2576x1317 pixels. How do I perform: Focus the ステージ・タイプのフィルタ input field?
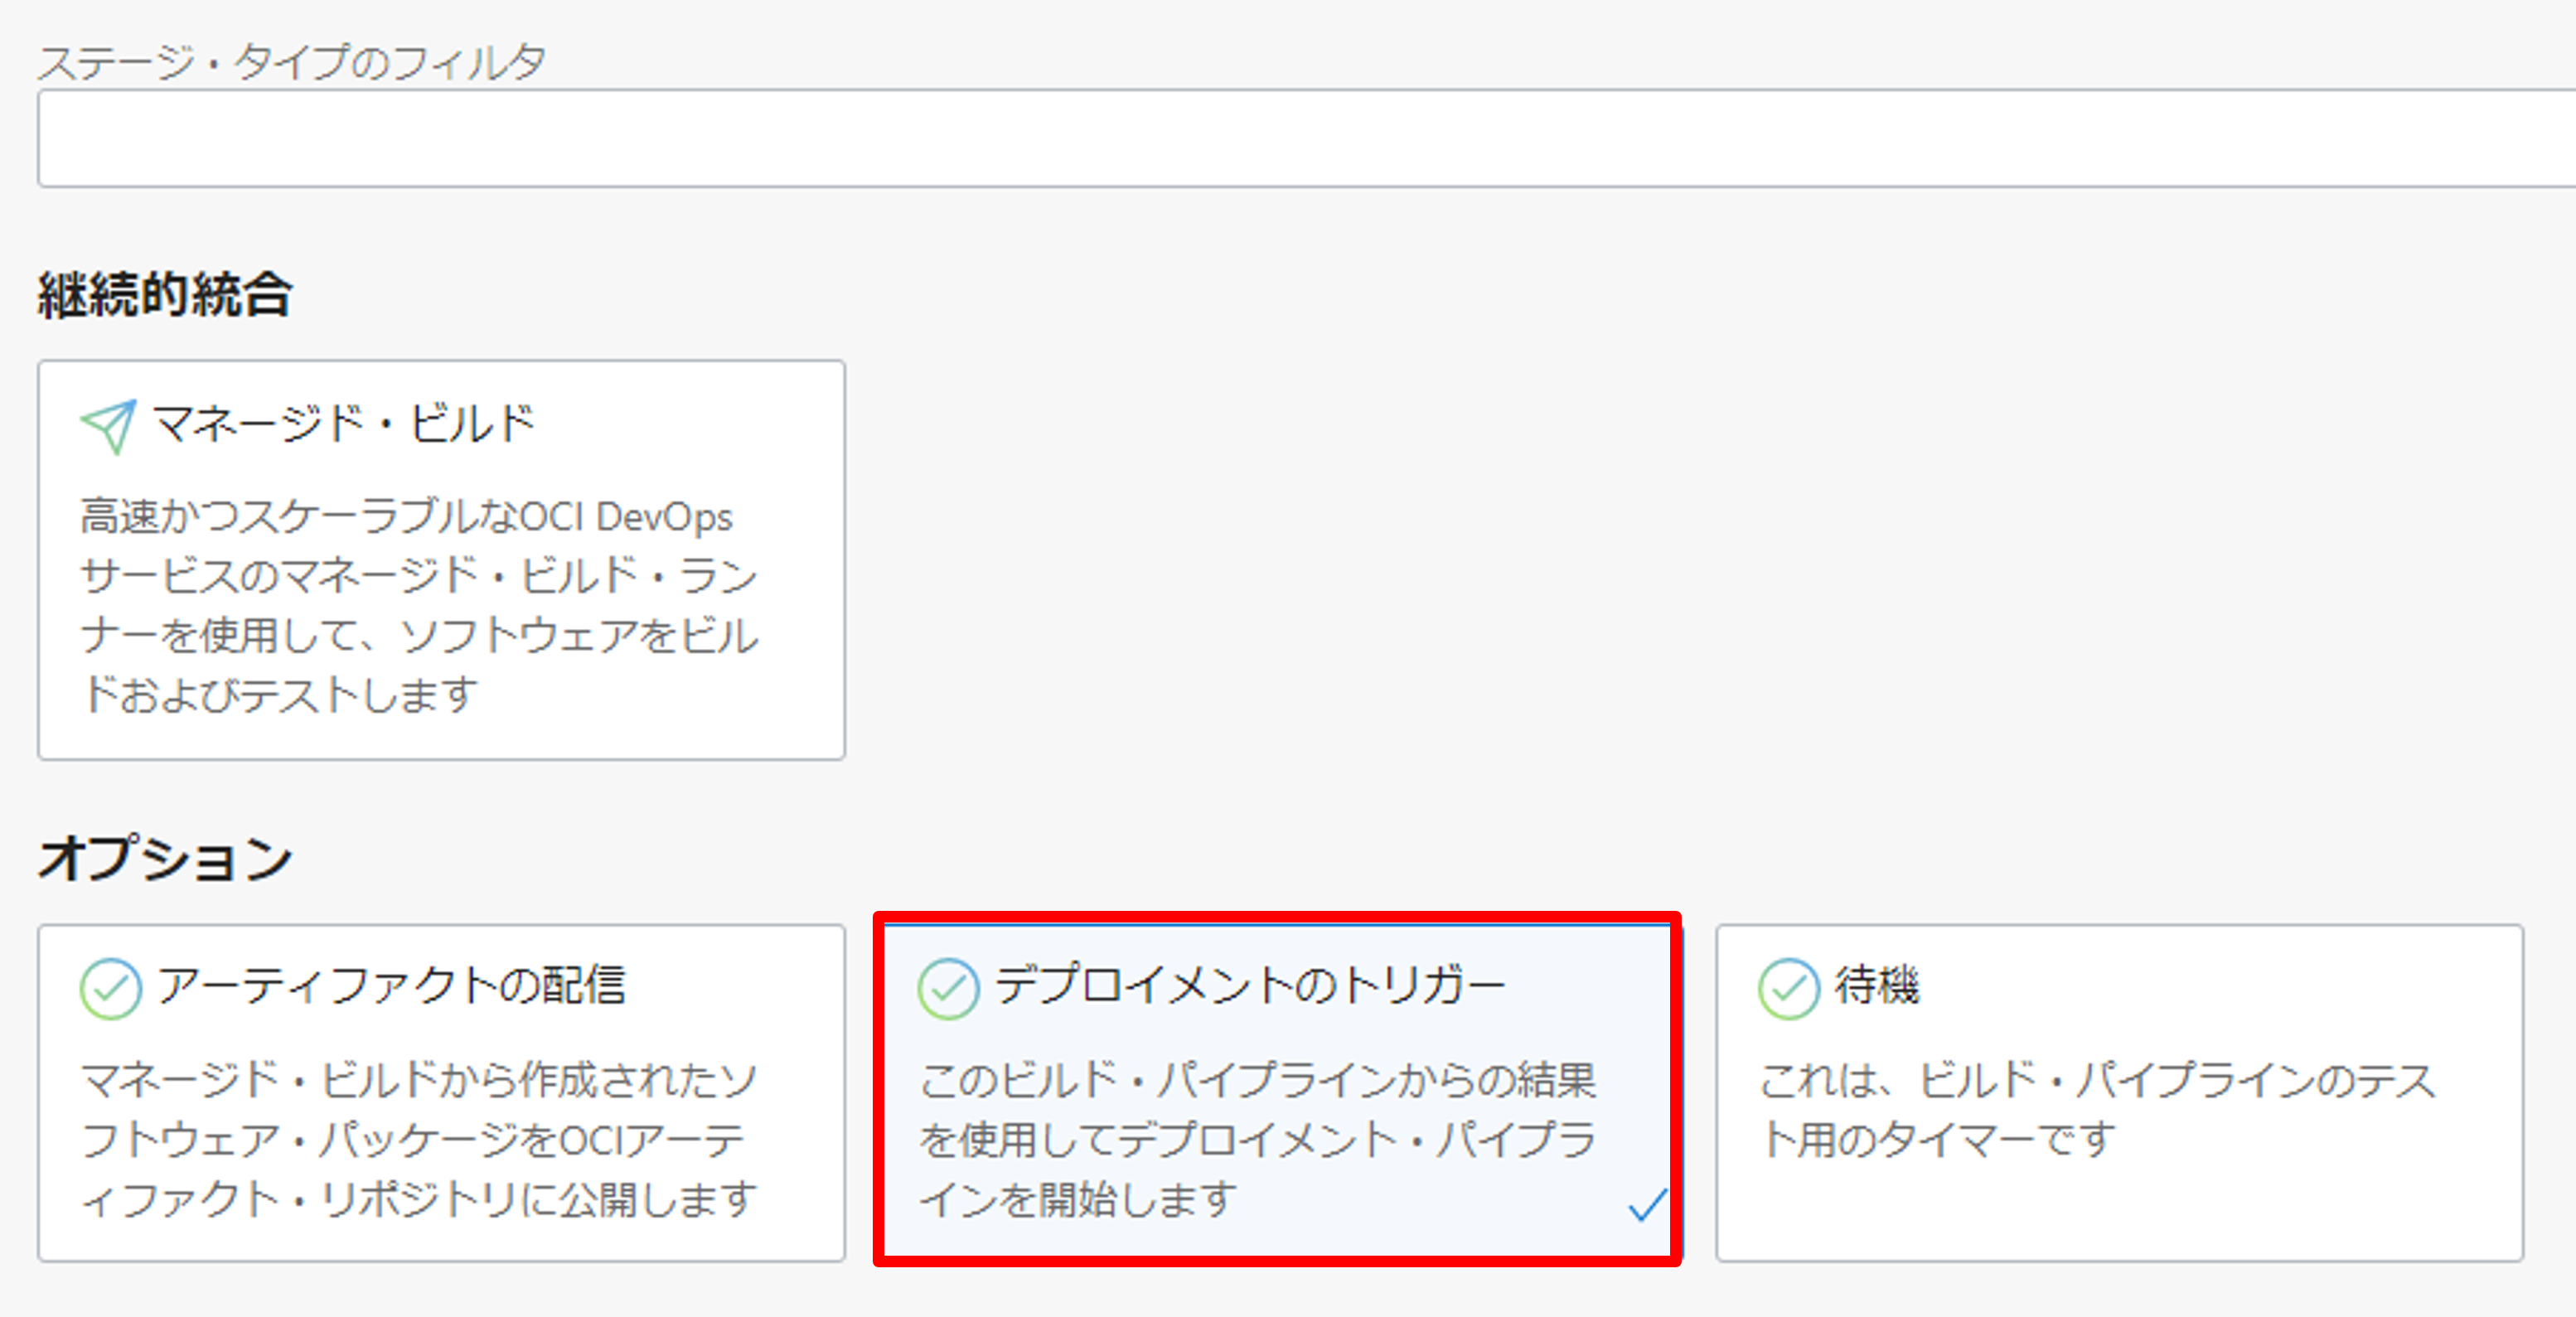[x=1300, y=138]
